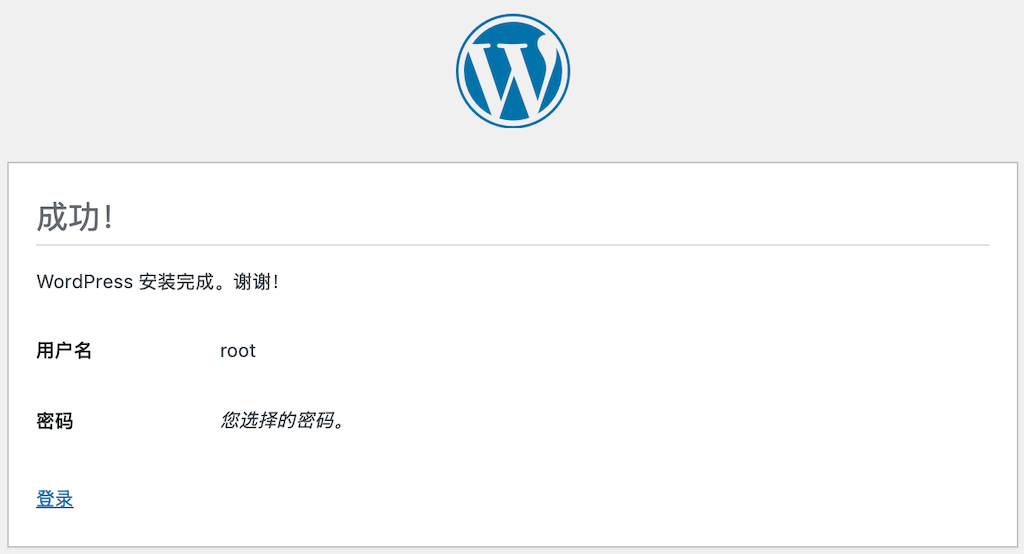Viewport: 1024px width, 554px height.
Task: Select the word WordPress in the message
Action: click(x=85, y=282)
